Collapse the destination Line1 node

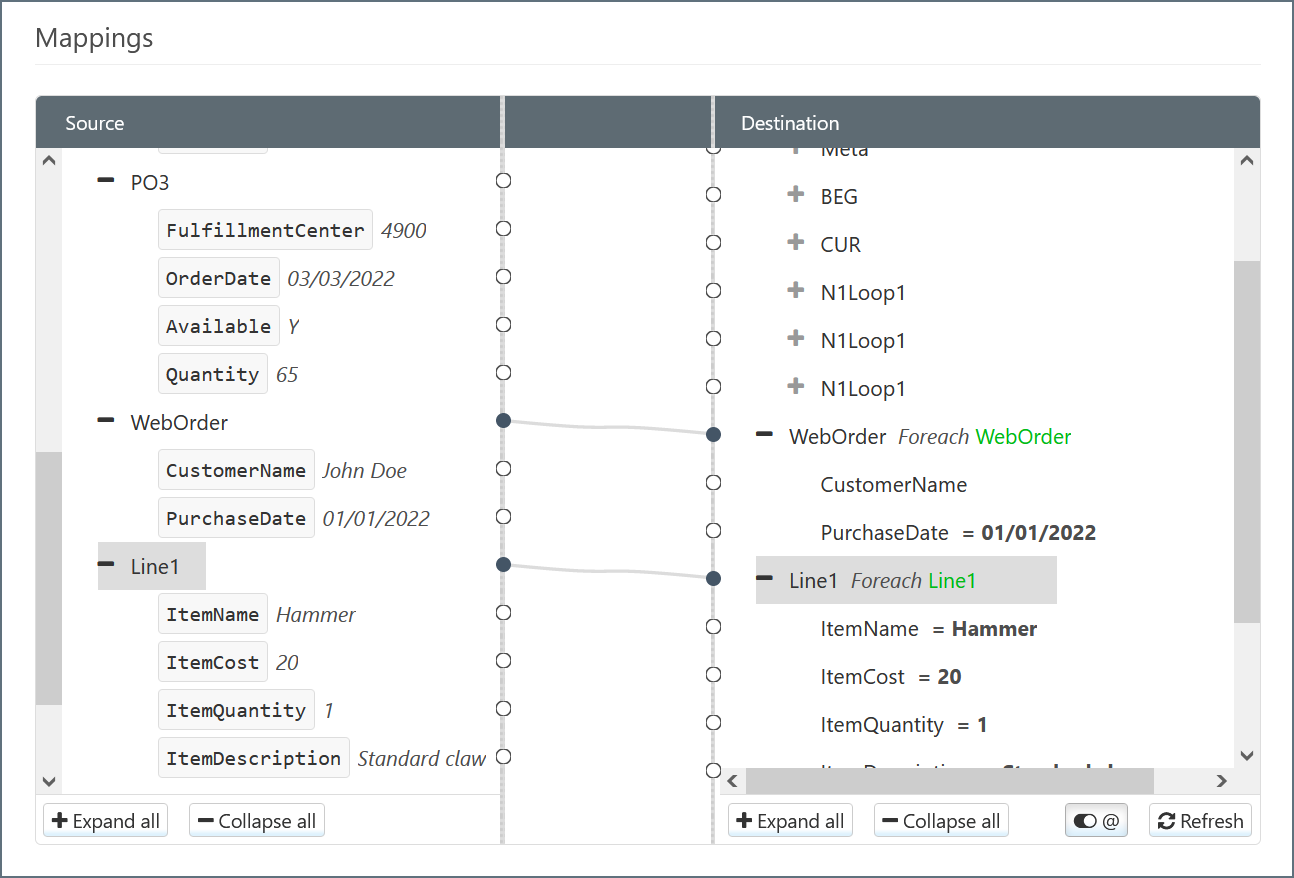764,579
